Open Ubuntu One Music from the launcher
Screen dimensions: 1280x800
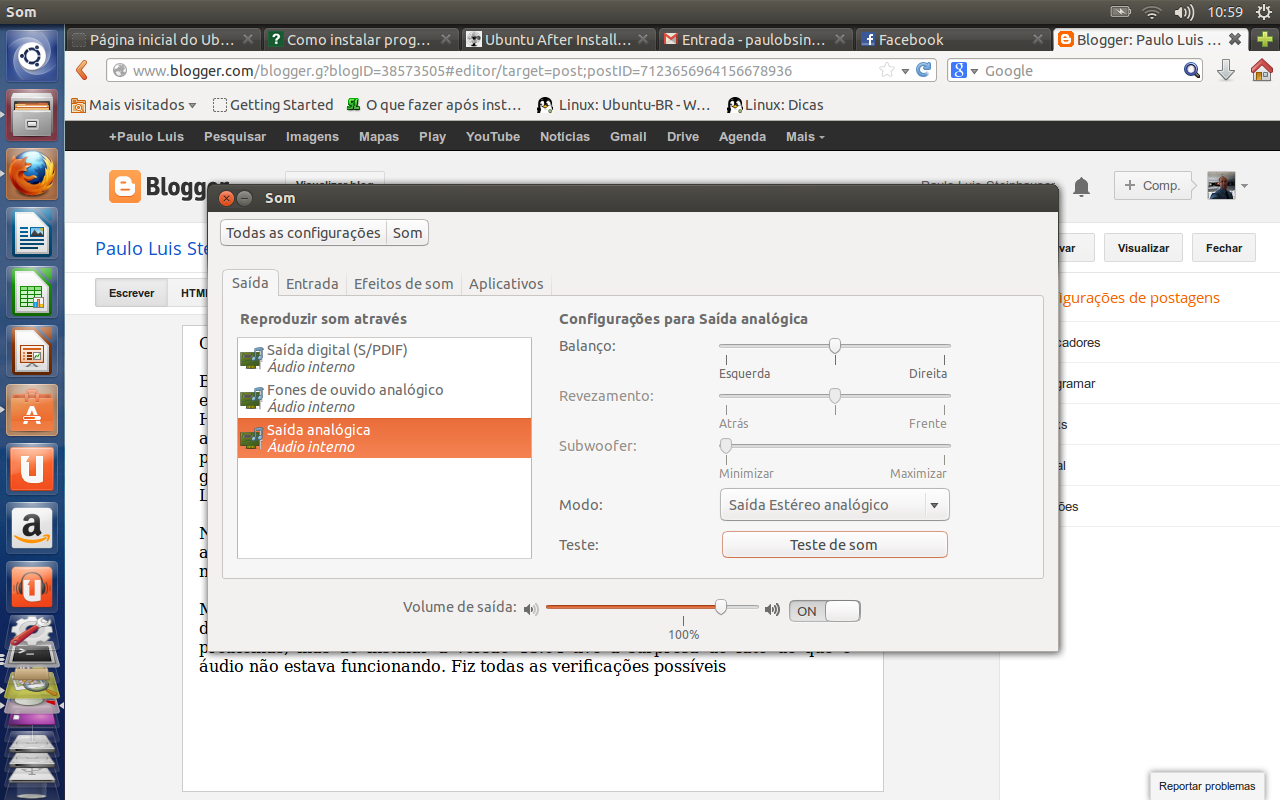coord(32,587)
